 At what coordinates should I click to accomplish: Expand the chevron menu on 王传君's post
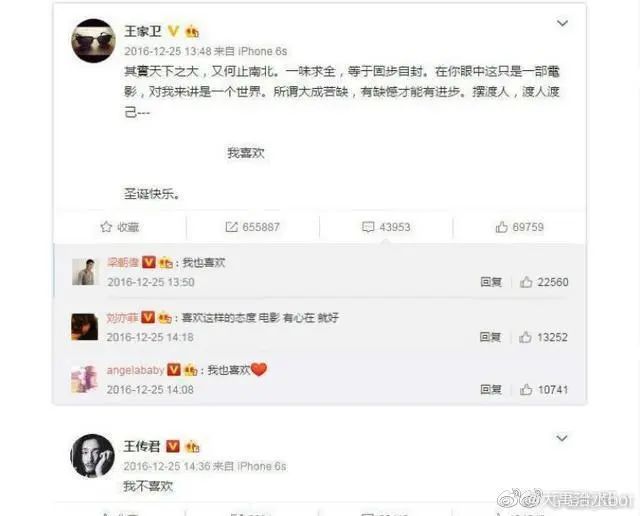pos(562,438)
